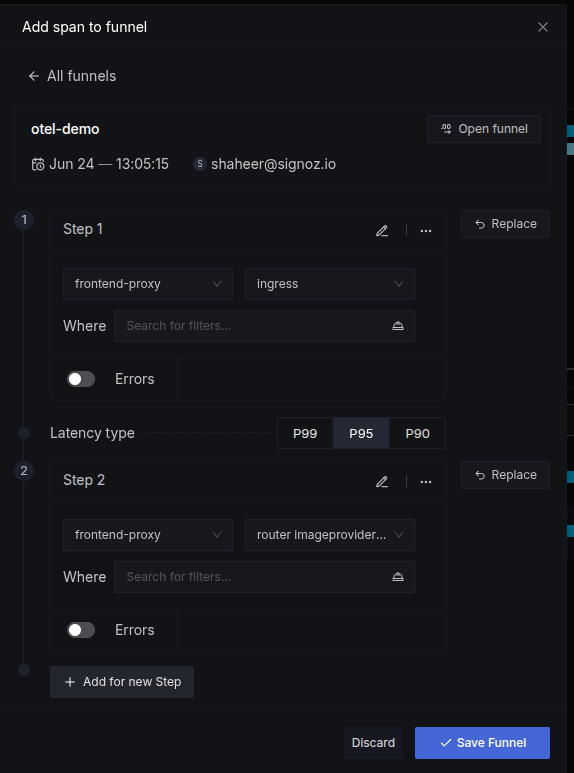
Task: Click the calendar icon beside Jun 24
Action: (x=38, y=164)
